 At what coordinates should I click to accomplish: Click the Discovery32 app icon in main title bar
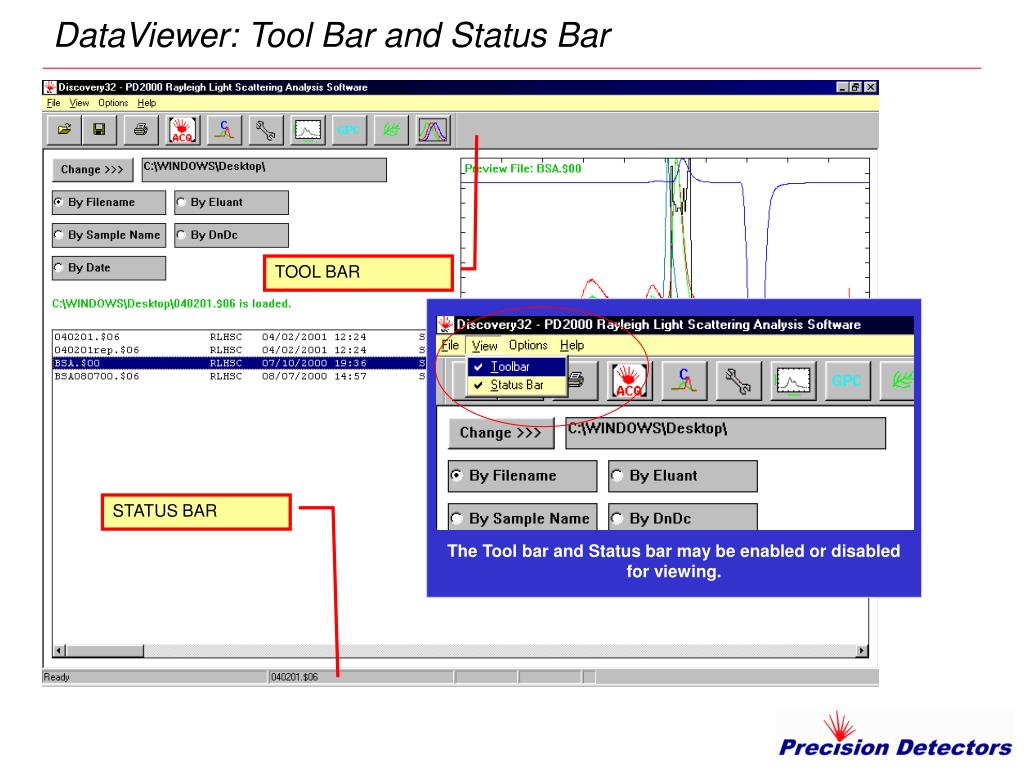click(50, 87)
